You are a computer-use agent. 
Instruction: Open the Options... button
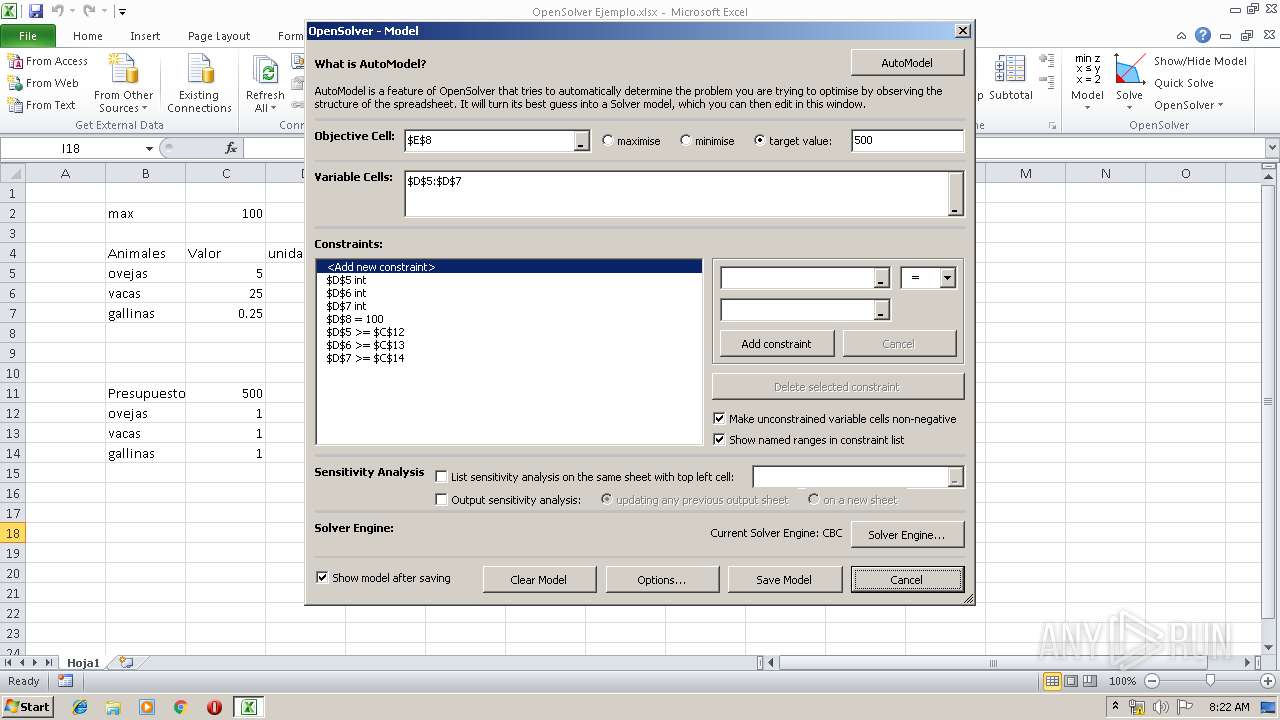[x=662, y=580]
